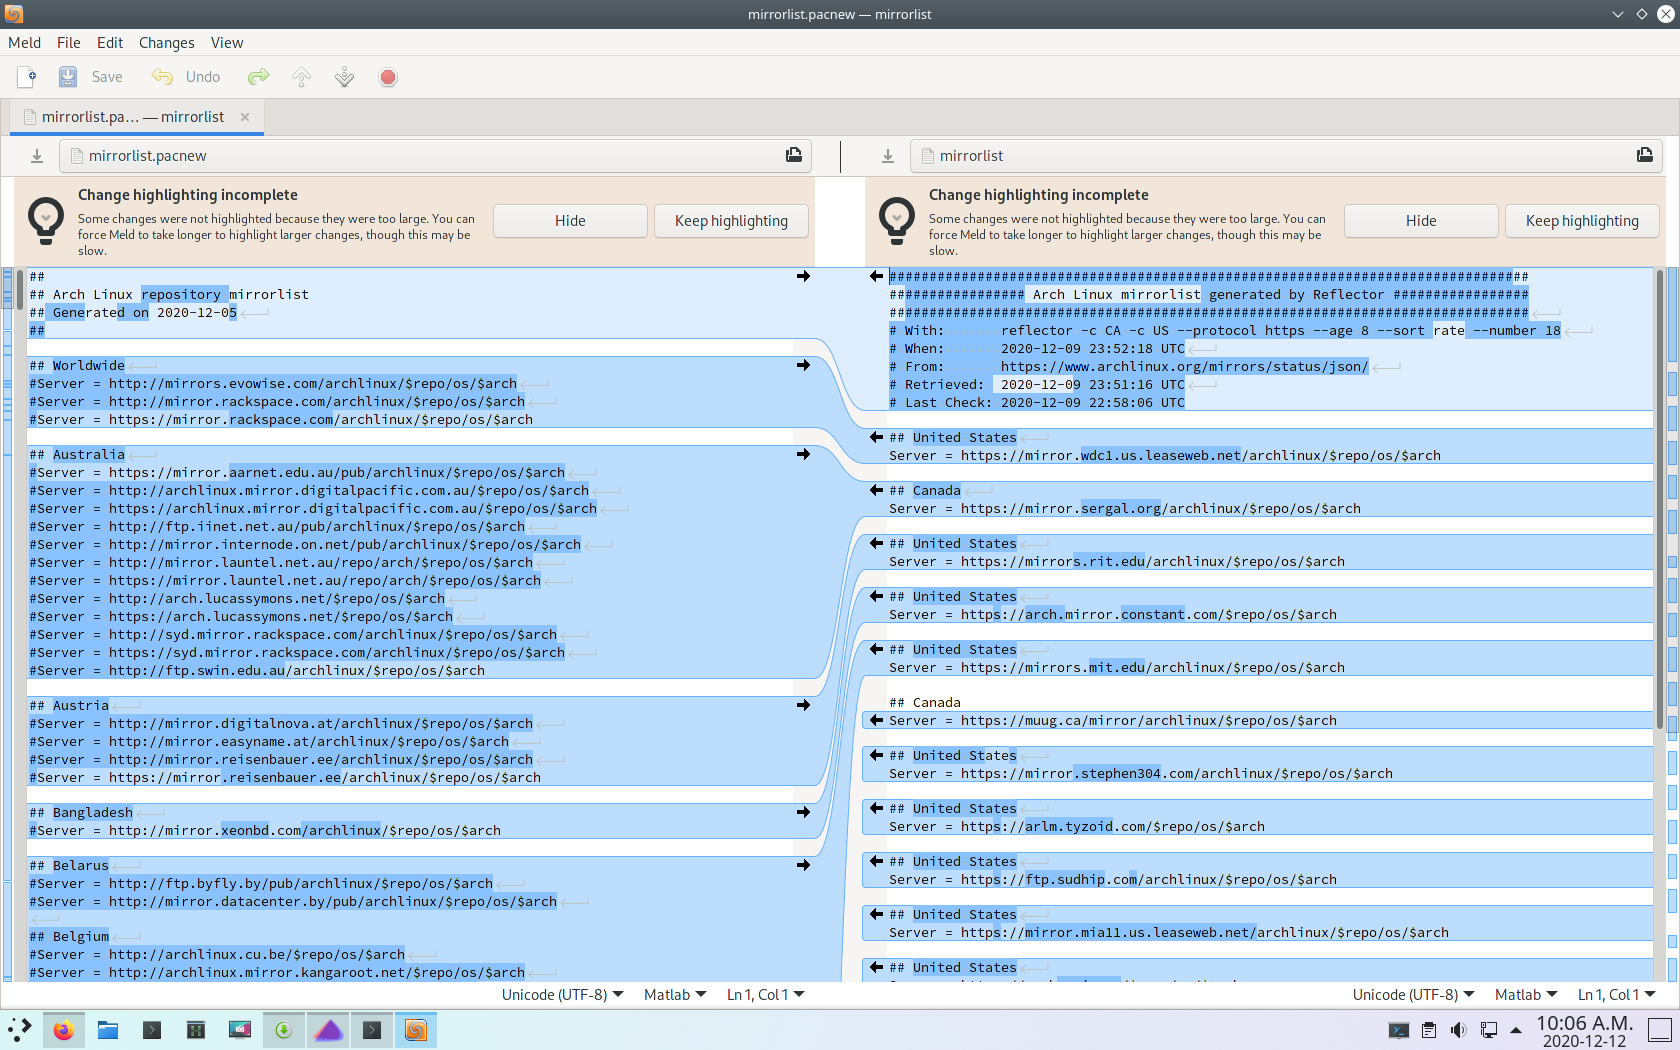The height and width of the screenshot is (1050, 1680).
Task: Click the red Stop icon in toolbar
Action: (388, 77)
